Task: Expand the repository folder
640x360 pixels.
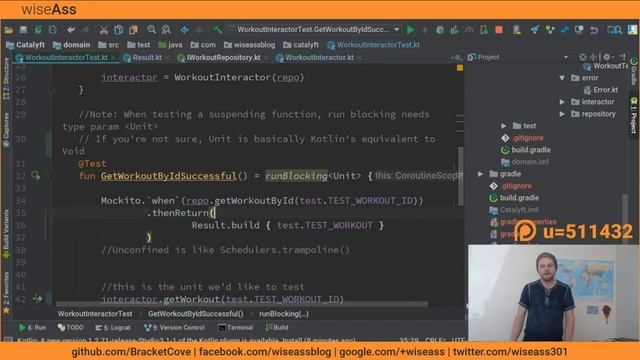Action: 562,114
